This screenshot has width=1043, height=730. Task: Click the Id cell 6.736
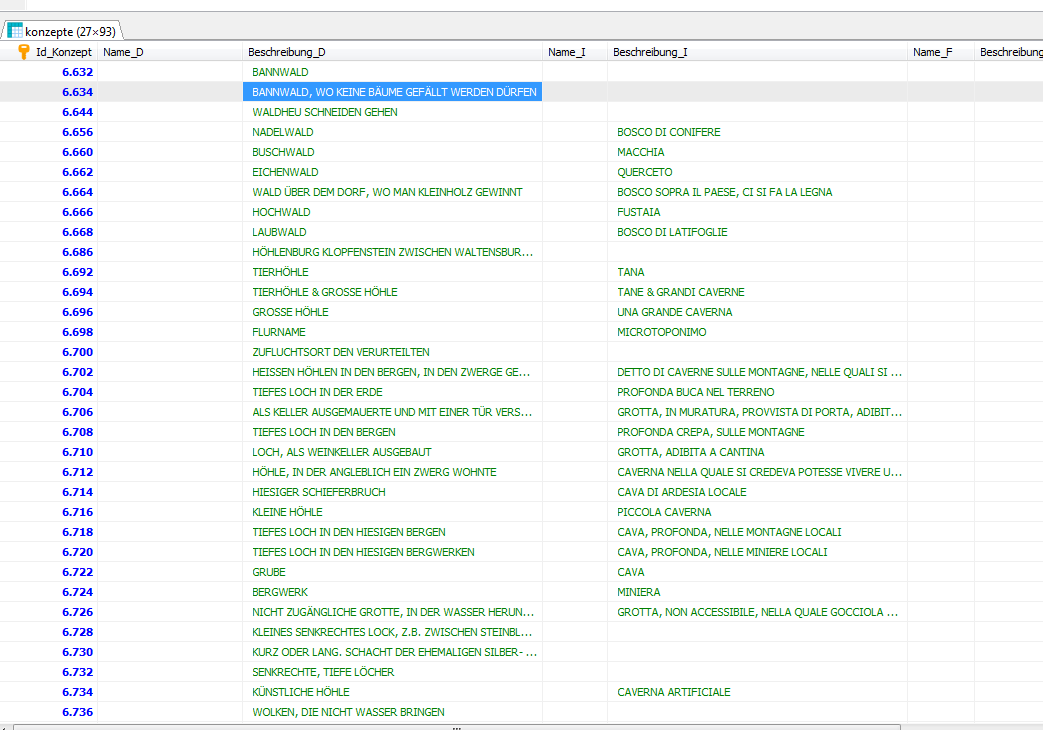[x=77, y=712]
